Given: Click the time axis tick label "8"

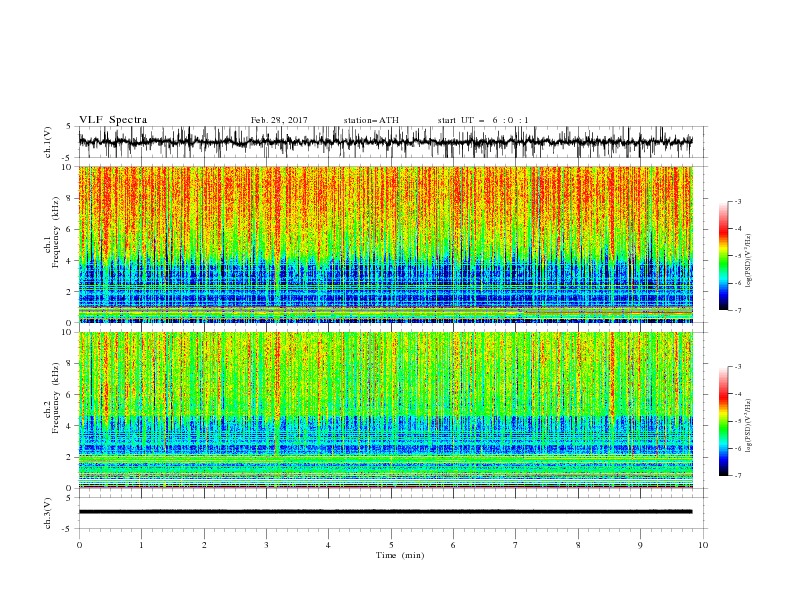Looking at the screenshot, I should (x=578, y=545).
